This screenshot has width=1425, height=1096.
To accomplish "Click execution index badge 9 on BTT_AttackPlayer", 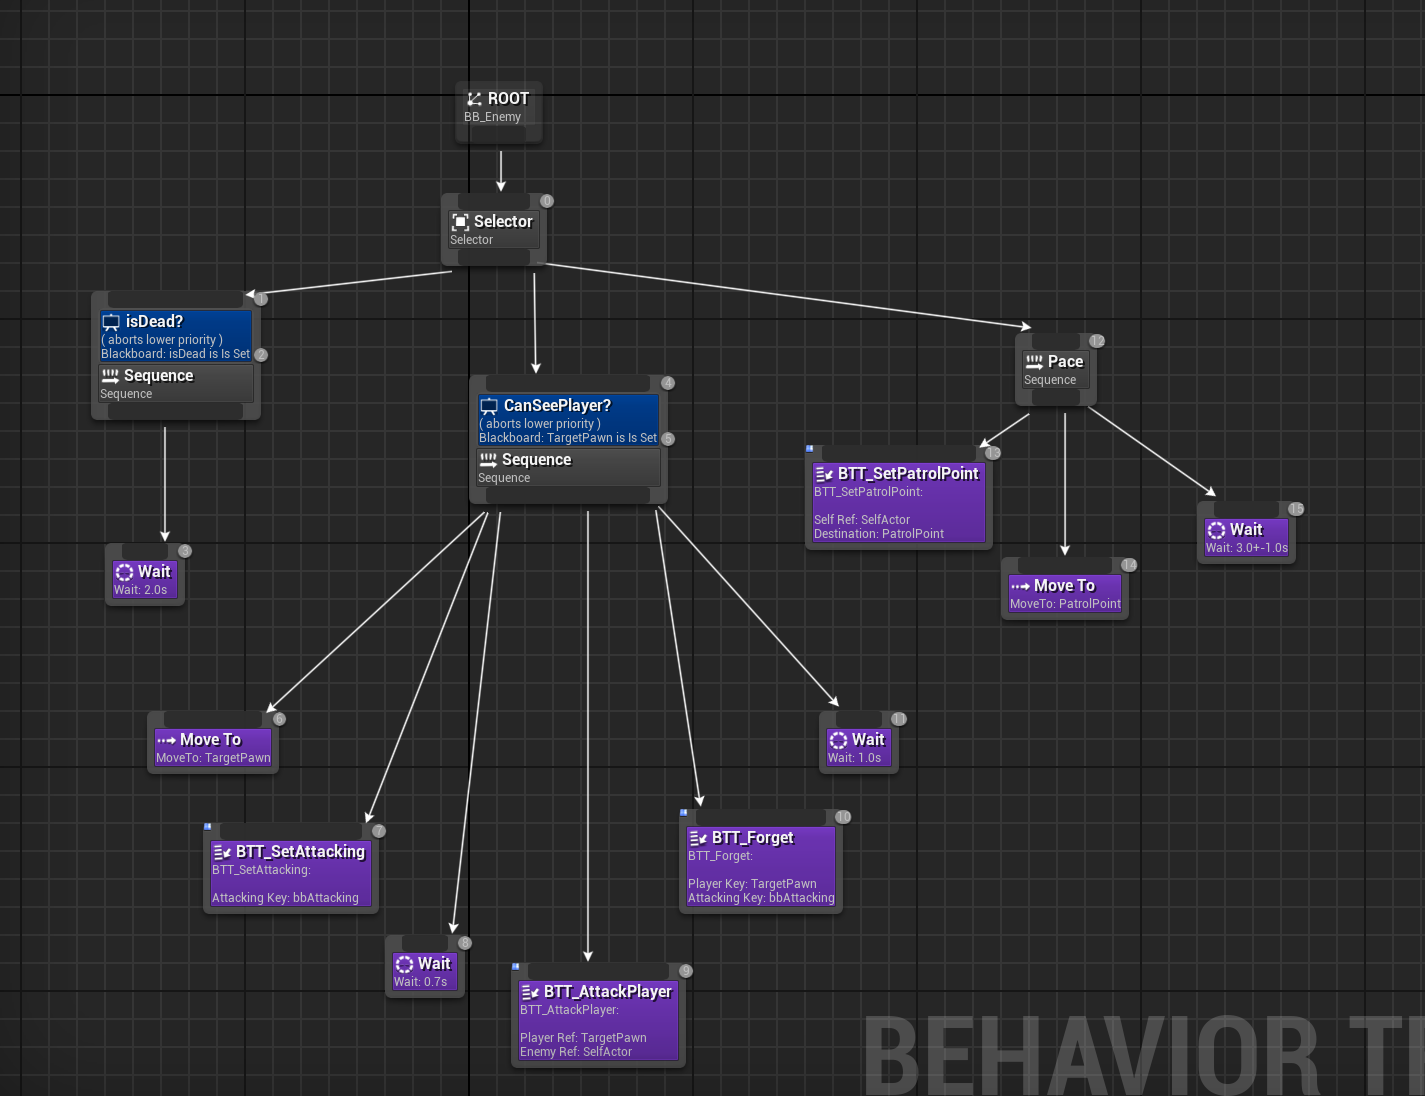I will click(x=686, y=971).
